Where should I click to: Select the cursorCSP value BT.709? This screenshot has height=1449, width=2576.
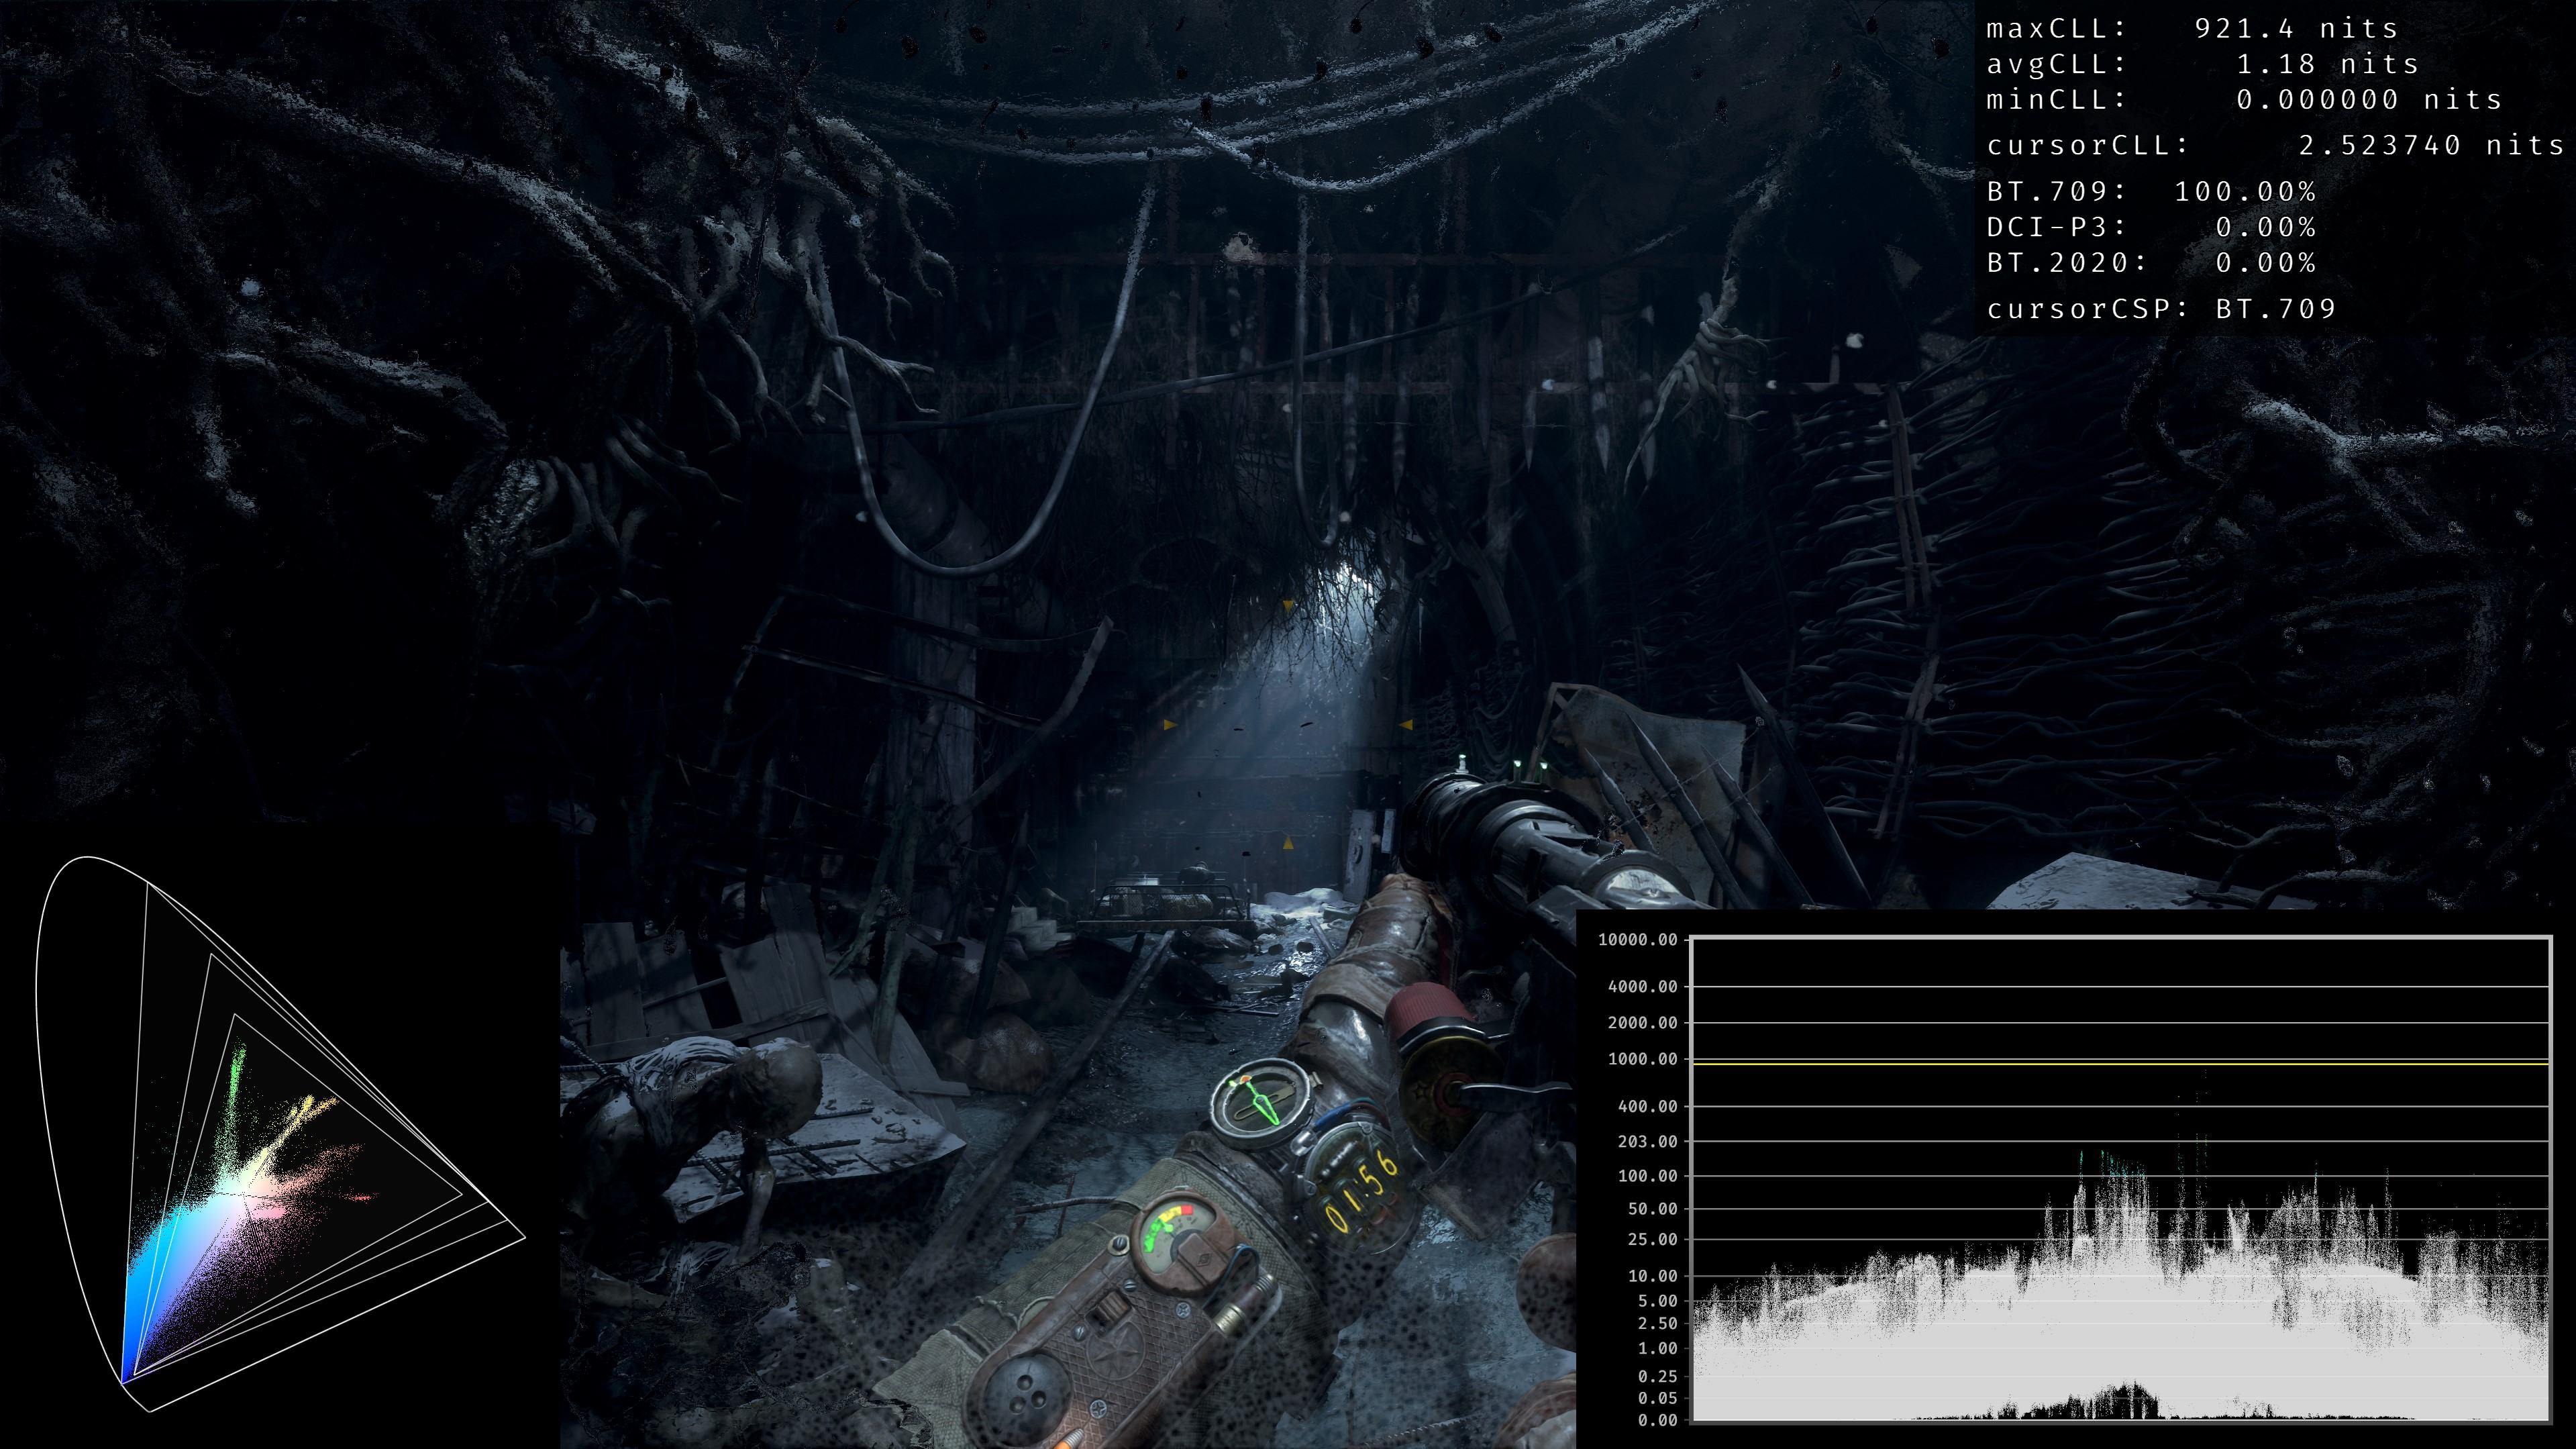(2276, 309)
